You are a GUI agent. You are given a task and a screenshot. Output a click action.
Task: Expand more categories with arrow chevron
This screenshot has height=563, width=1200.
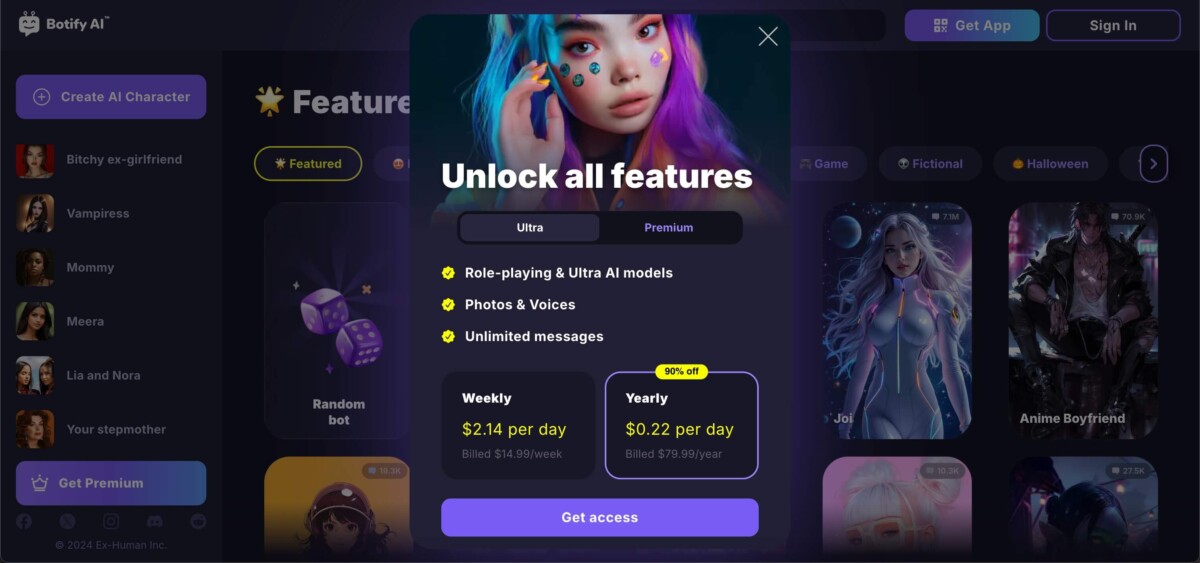tap(1153, 164)
